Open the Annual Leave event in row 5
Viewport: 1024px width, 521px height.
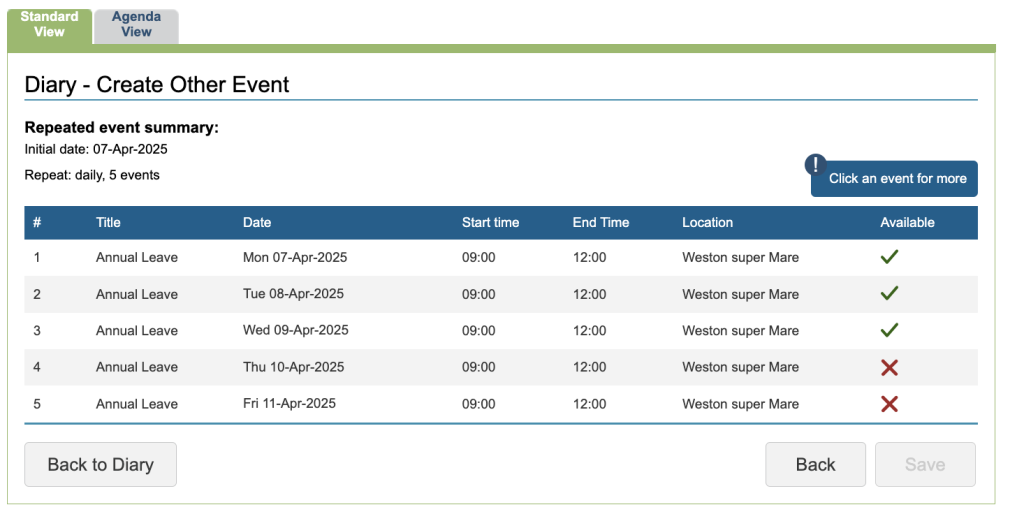137,404
